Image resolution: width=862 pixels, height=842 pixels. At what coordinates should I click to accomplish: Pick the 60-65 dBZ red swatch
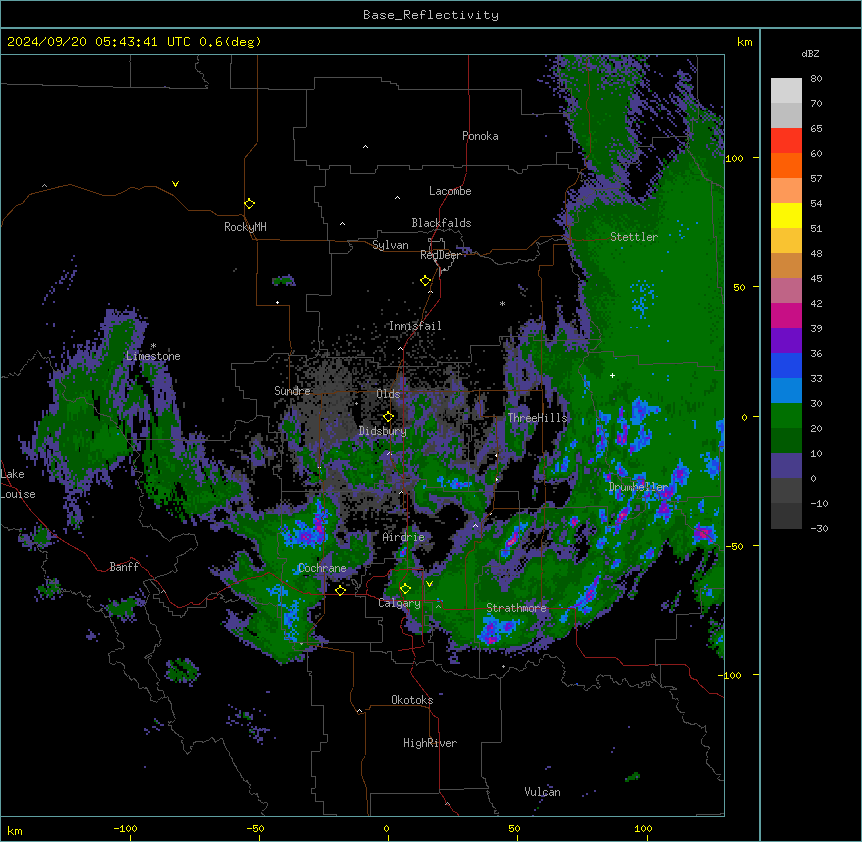coord(786,141)
